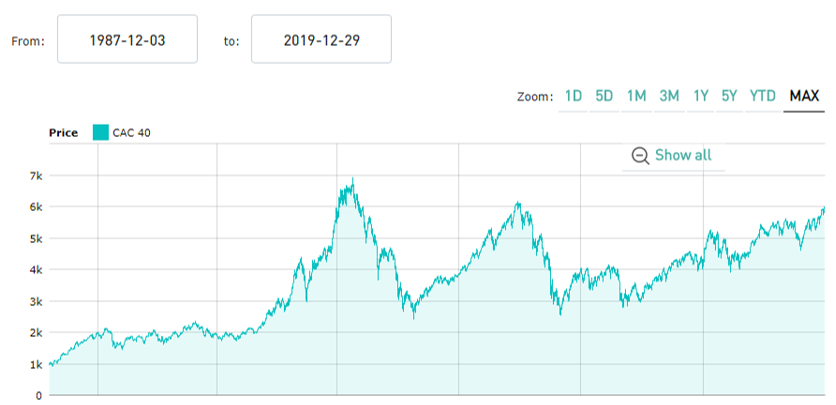The image size is (836, 405).
Task: Click the Show all link
Action: pyautogui.click(x=683, y=155)
